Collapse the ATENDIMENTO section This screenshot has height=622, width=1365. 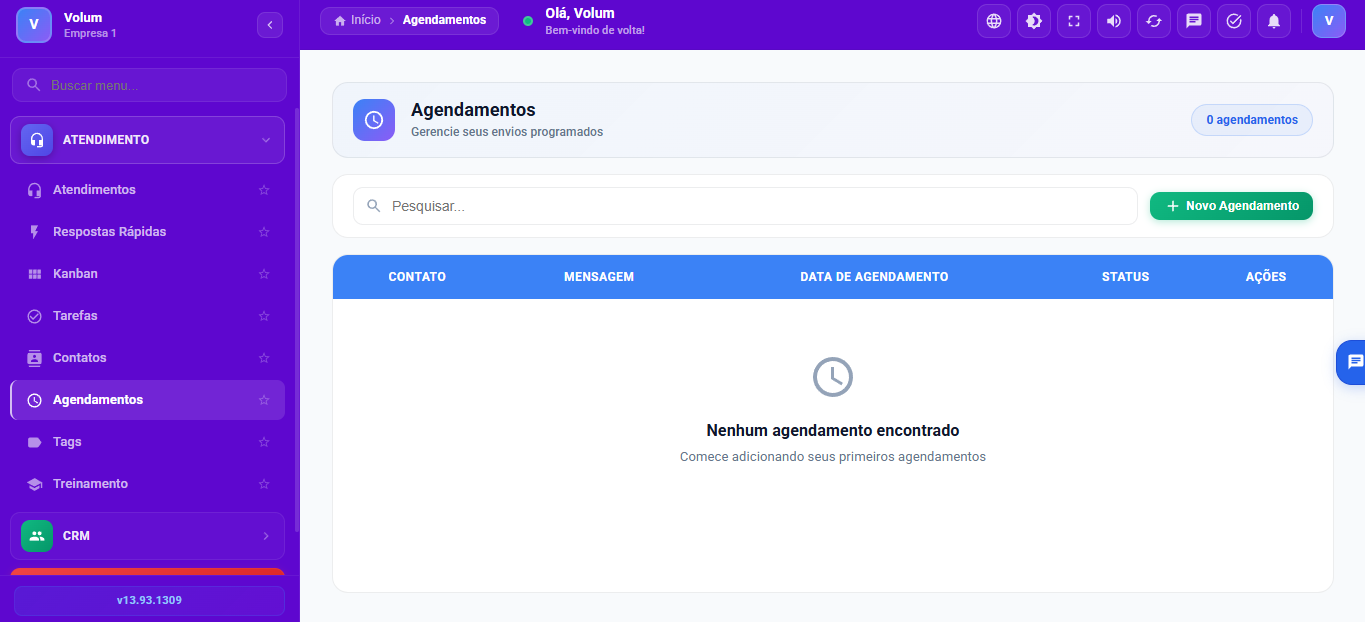(147, 140)
